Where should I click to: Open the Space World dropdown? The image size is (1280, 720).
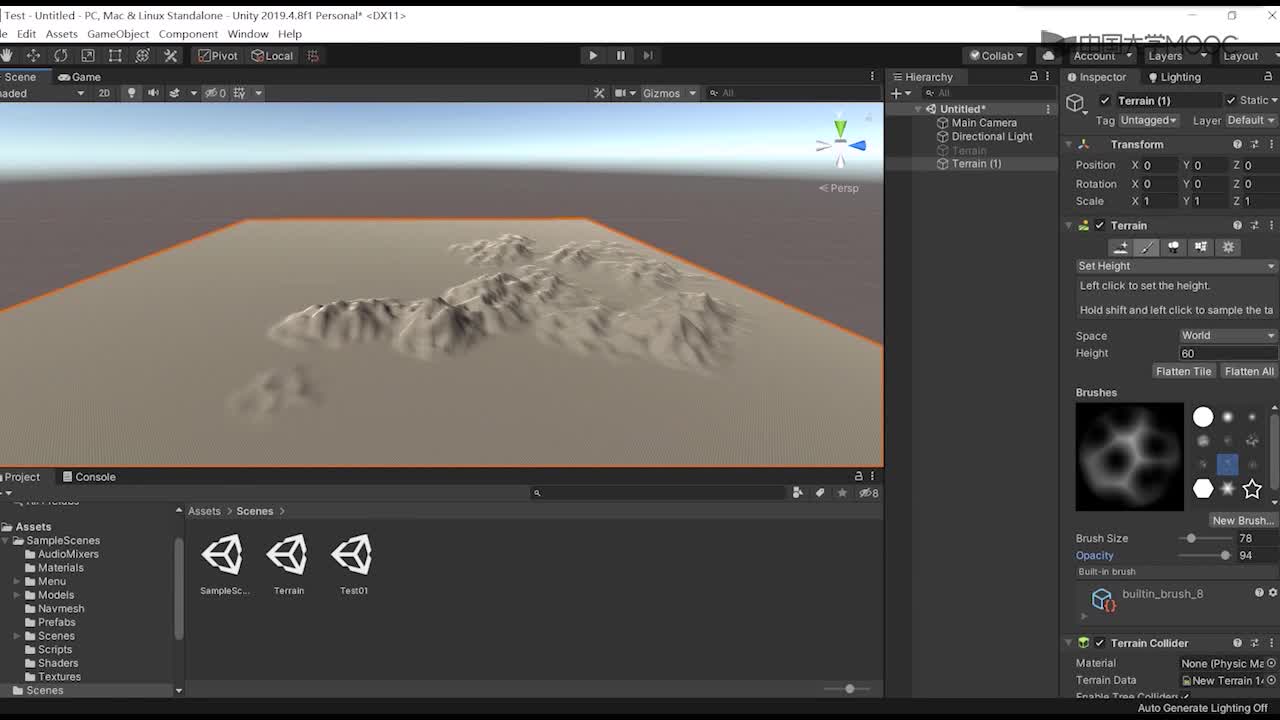point(1228,336)
